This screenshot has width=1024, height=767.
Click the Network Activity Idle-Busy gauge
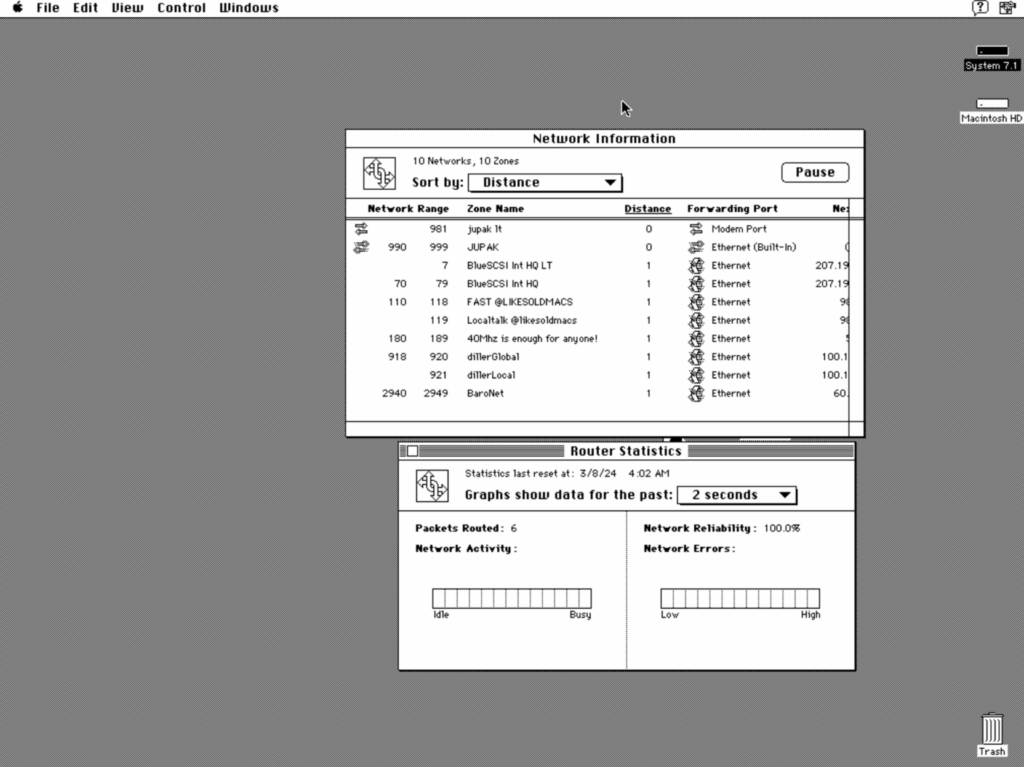click(511, 598)
